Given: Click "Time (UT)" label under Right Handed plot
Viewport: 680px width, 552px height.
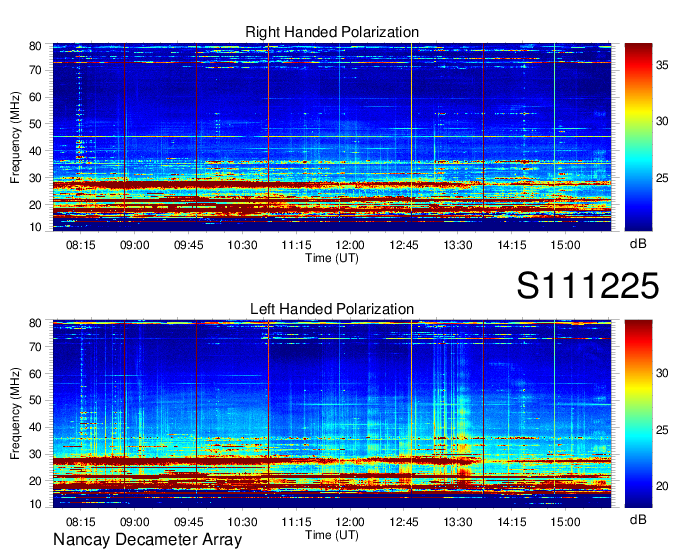Looking at the screenshot, I should (332, 258).
